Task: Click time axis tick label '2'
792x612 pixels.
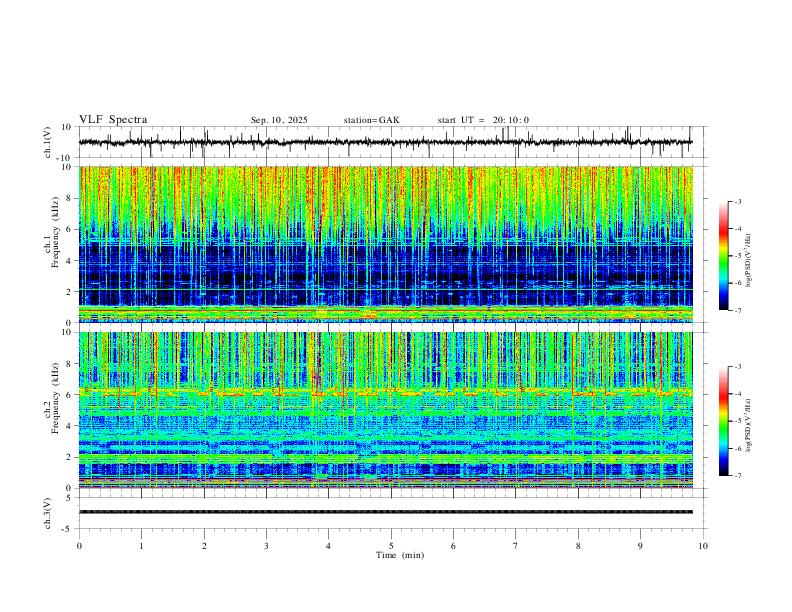Action: coord(204,546)
